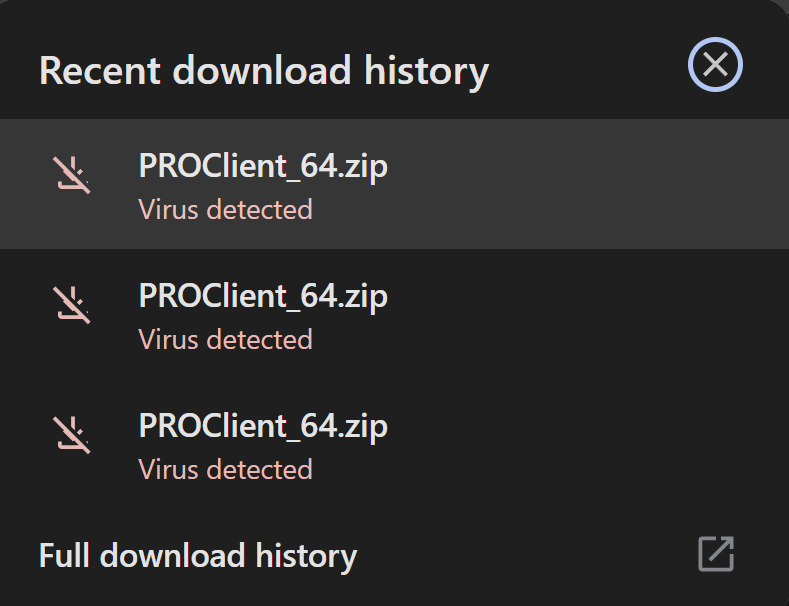
Task: Click the top PROClient_64.zip filename
Action: [x=263, y=166]
